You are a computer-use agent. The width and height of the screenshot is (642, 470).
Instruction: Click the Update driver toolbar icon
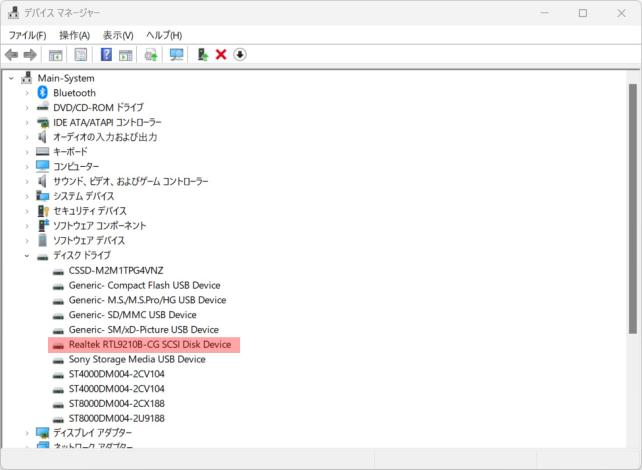click(151, 54)
